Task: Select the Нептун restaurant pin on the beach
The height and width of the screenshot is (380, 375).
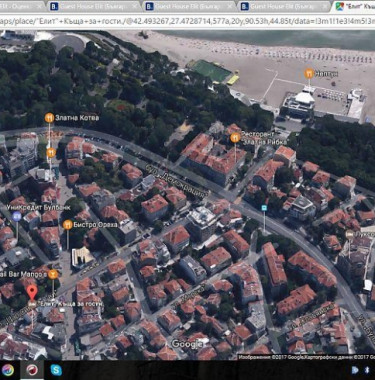Action: coord(309,73)
